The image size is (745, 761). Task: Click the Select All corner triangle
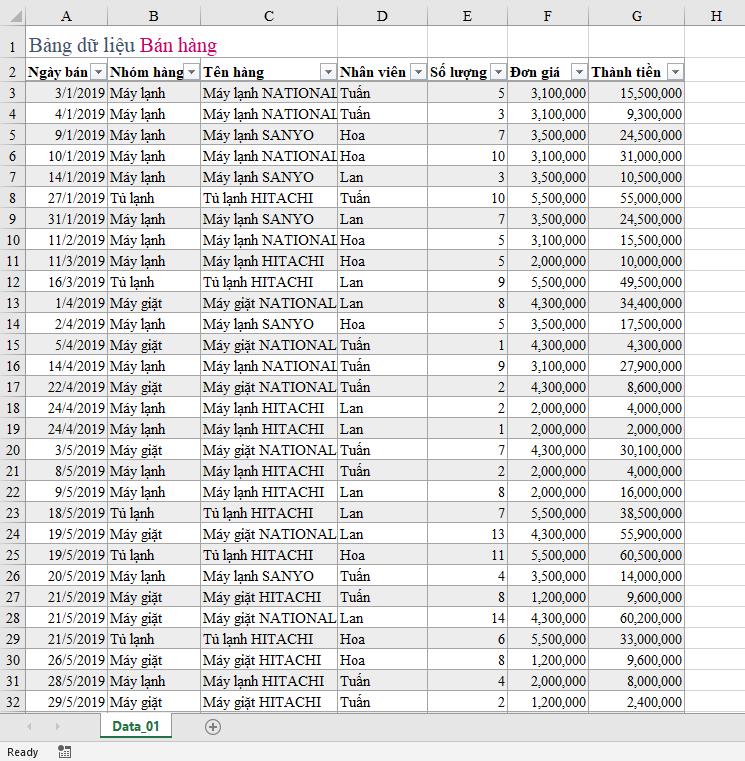[16, 17]
